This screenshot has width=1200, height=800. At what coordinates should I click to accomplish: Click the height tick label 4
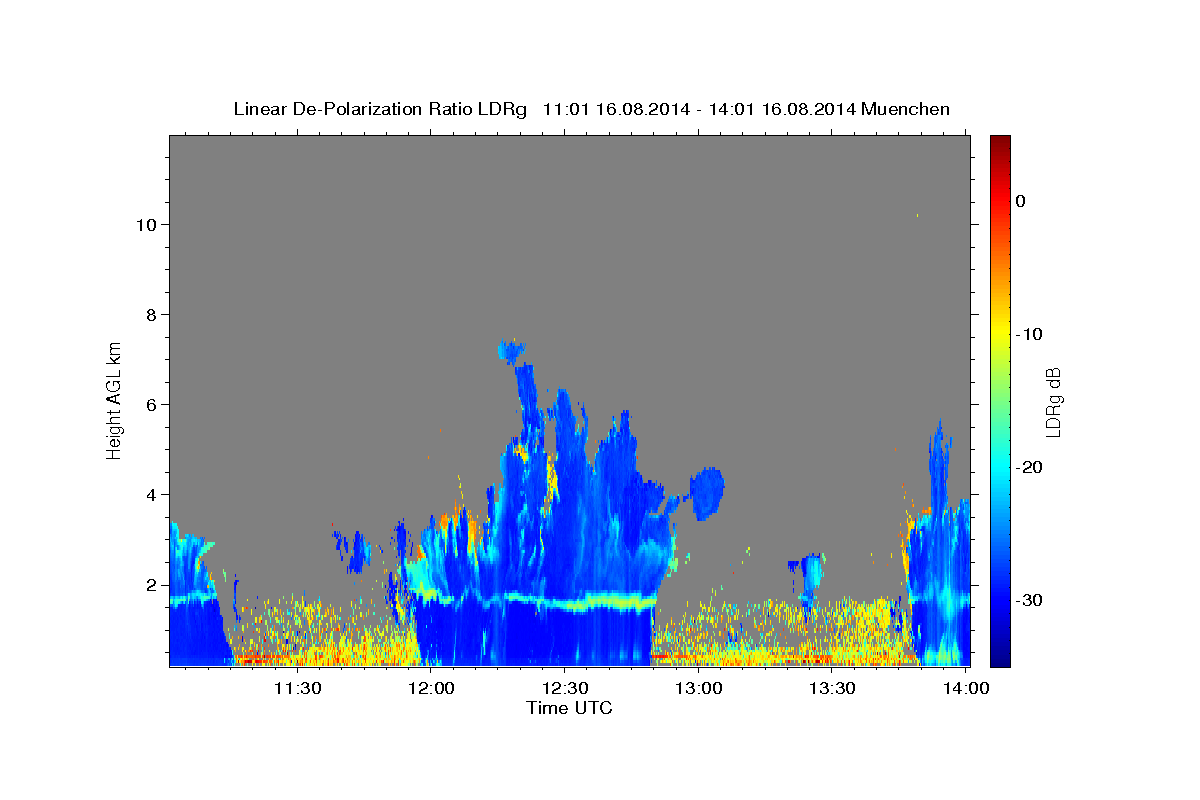tap(152, 495)
